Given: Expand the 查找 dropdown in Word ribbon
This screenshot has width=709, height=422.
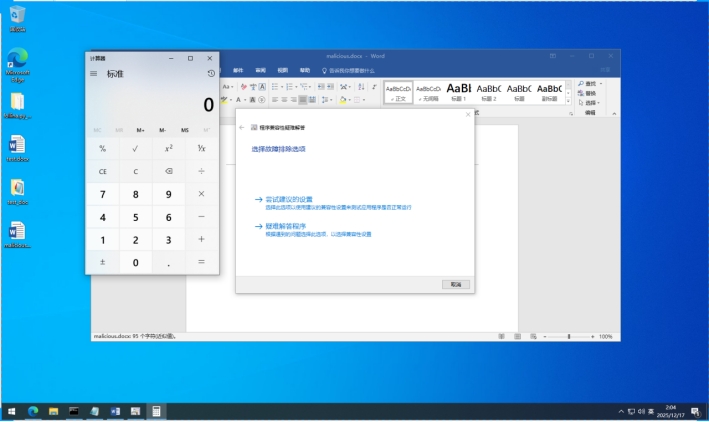Looking at the screenshot, I should pyautogui.click(x=601, y=83).
